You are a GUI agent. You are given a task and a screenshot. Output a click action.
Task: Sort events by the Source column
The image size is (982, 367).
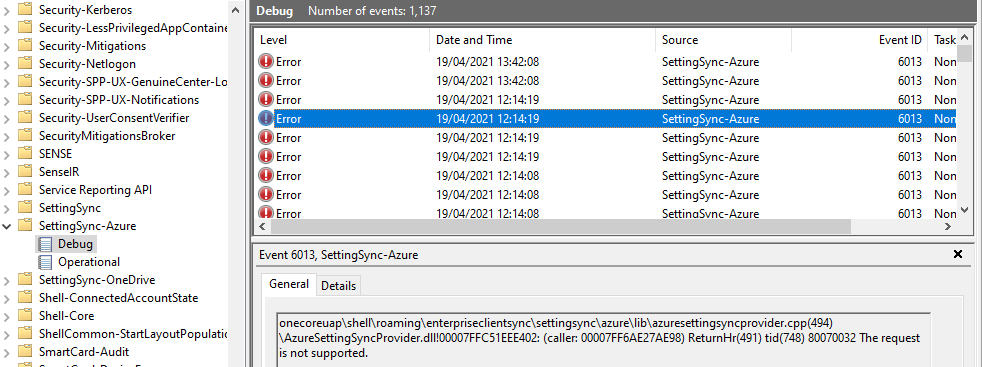[723, 40]
